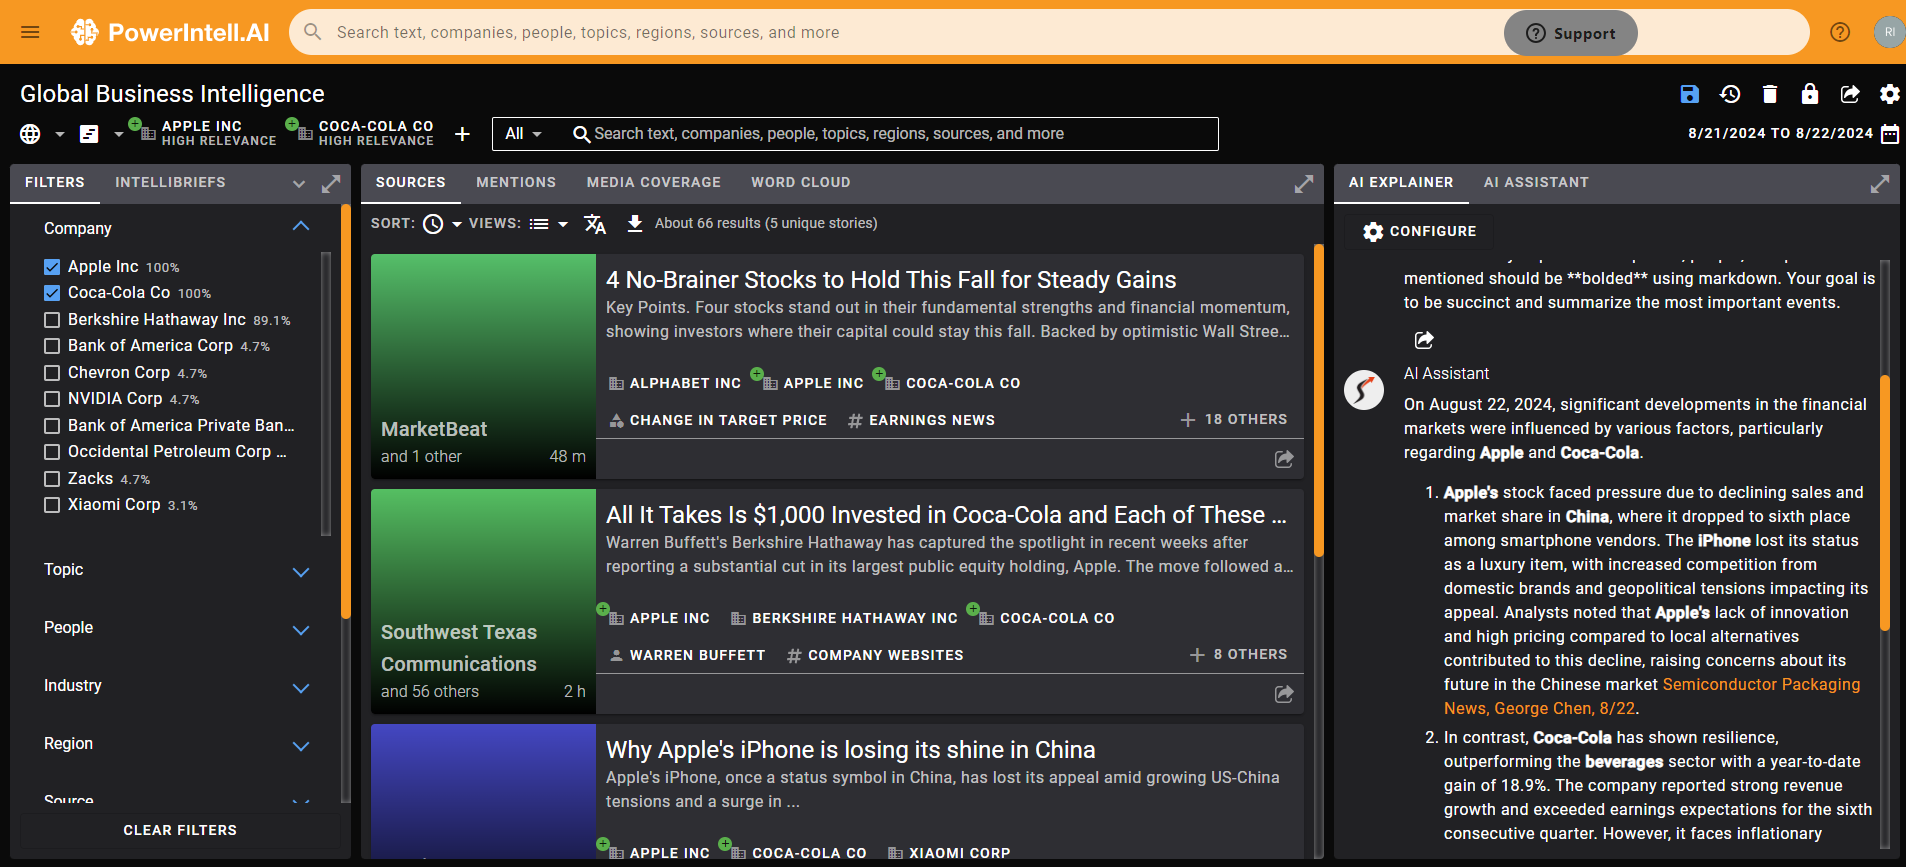Screen dimensions: 1906x867
Task: Open the history clock icon
Action: pos(1730,94)
